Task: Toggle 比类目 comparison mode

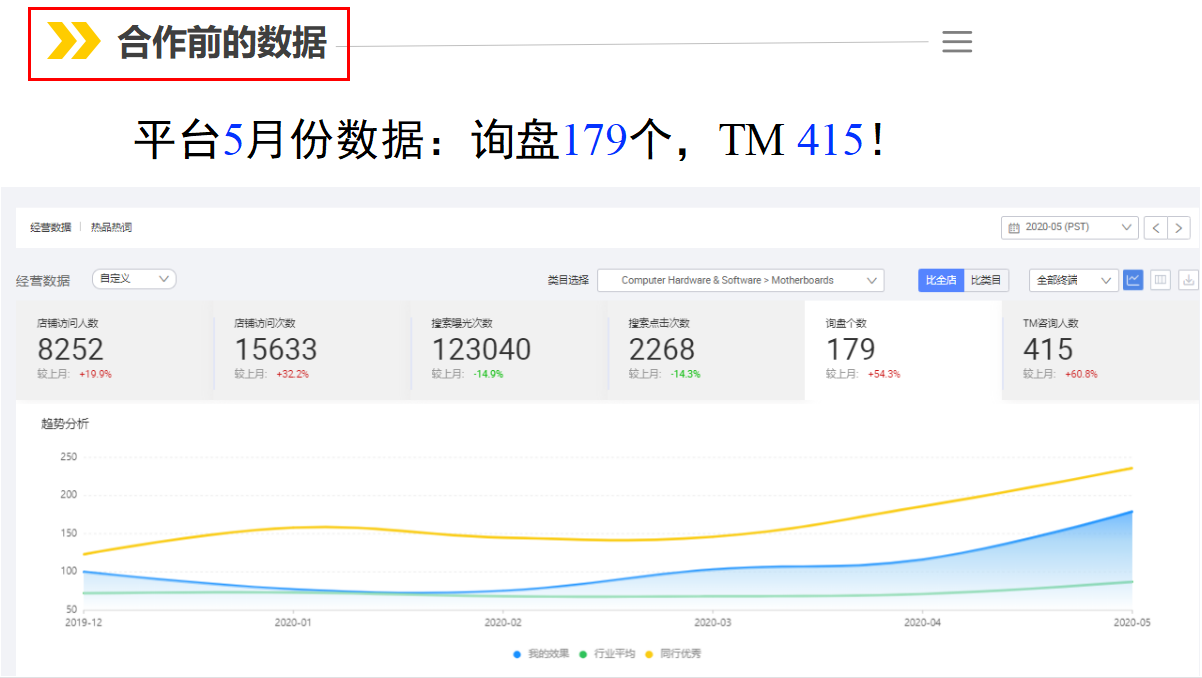Action: coord(986,280)
